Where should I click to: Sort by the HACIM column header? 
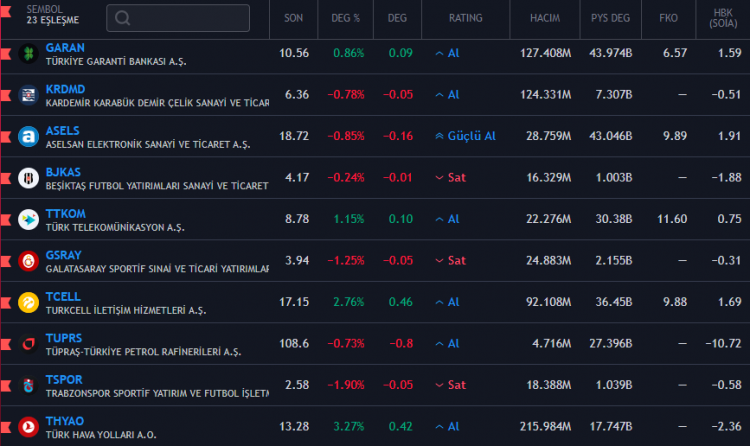(x=545, y=18)
